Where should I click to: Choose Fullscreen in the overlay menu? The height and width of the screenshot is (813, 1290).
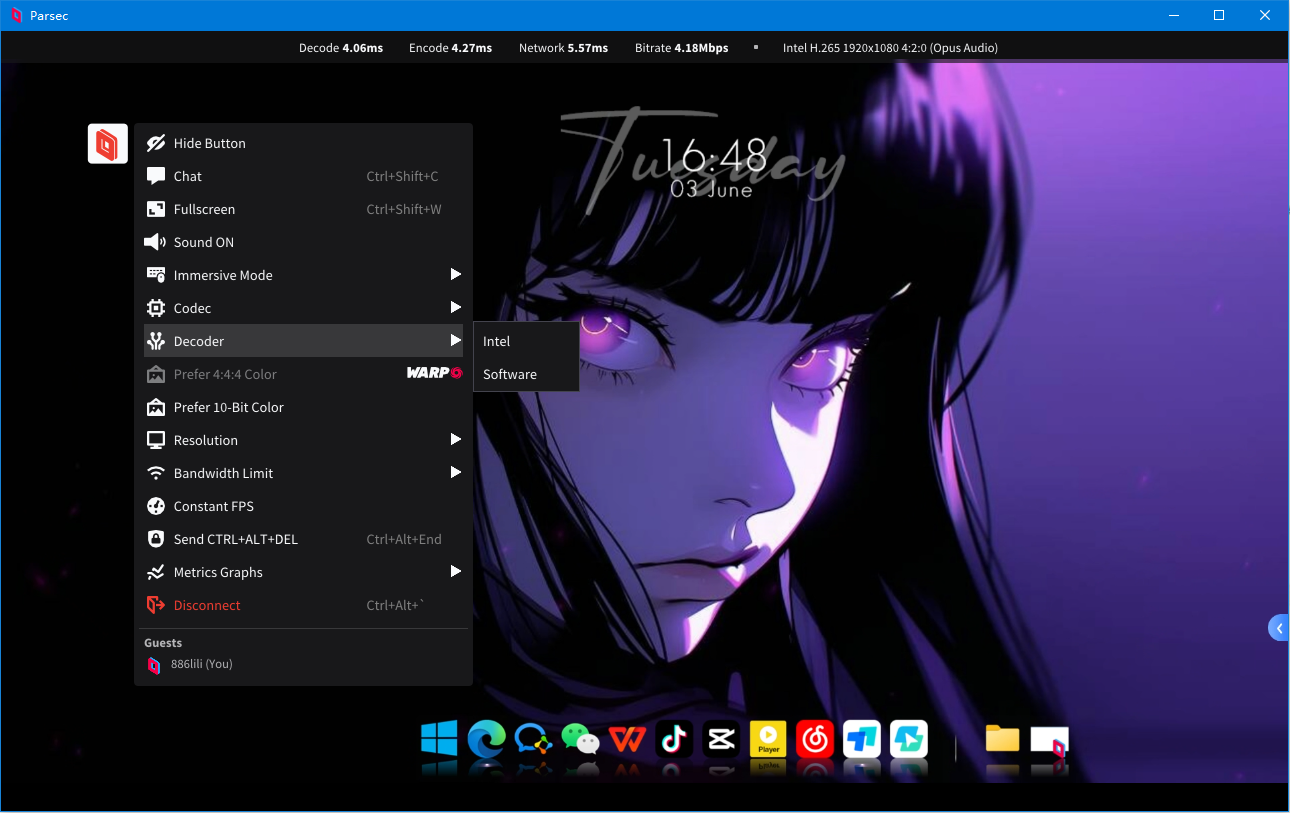pos(303,209)
